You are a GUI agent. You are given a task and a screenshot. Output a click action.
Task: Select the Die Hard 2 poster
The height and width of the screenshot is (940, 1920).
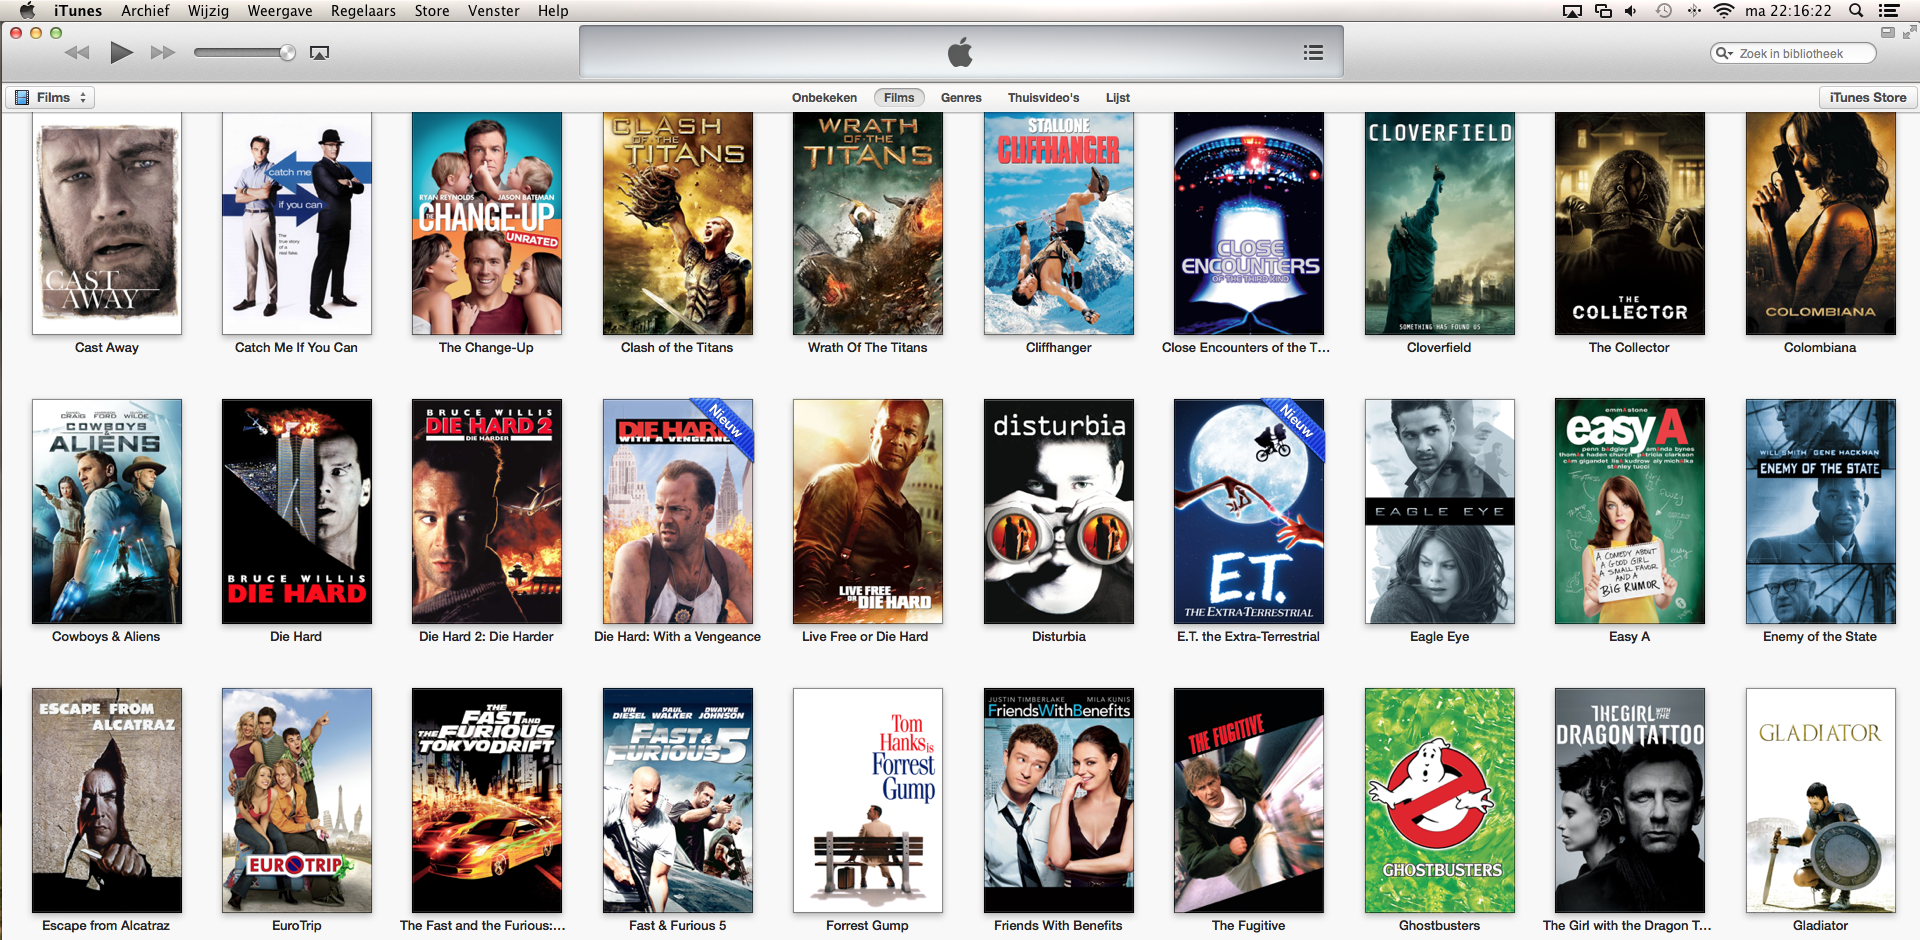pos(487,511)
